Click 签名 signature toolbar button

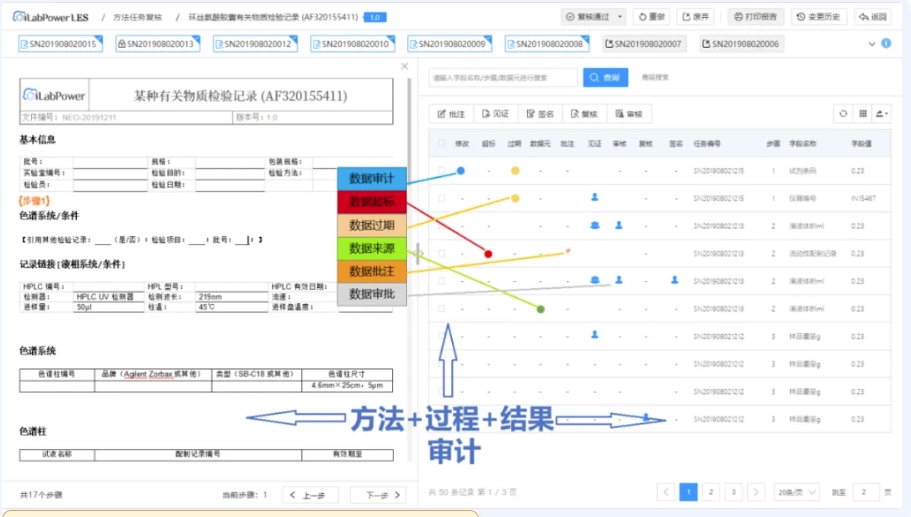[540, 114]
